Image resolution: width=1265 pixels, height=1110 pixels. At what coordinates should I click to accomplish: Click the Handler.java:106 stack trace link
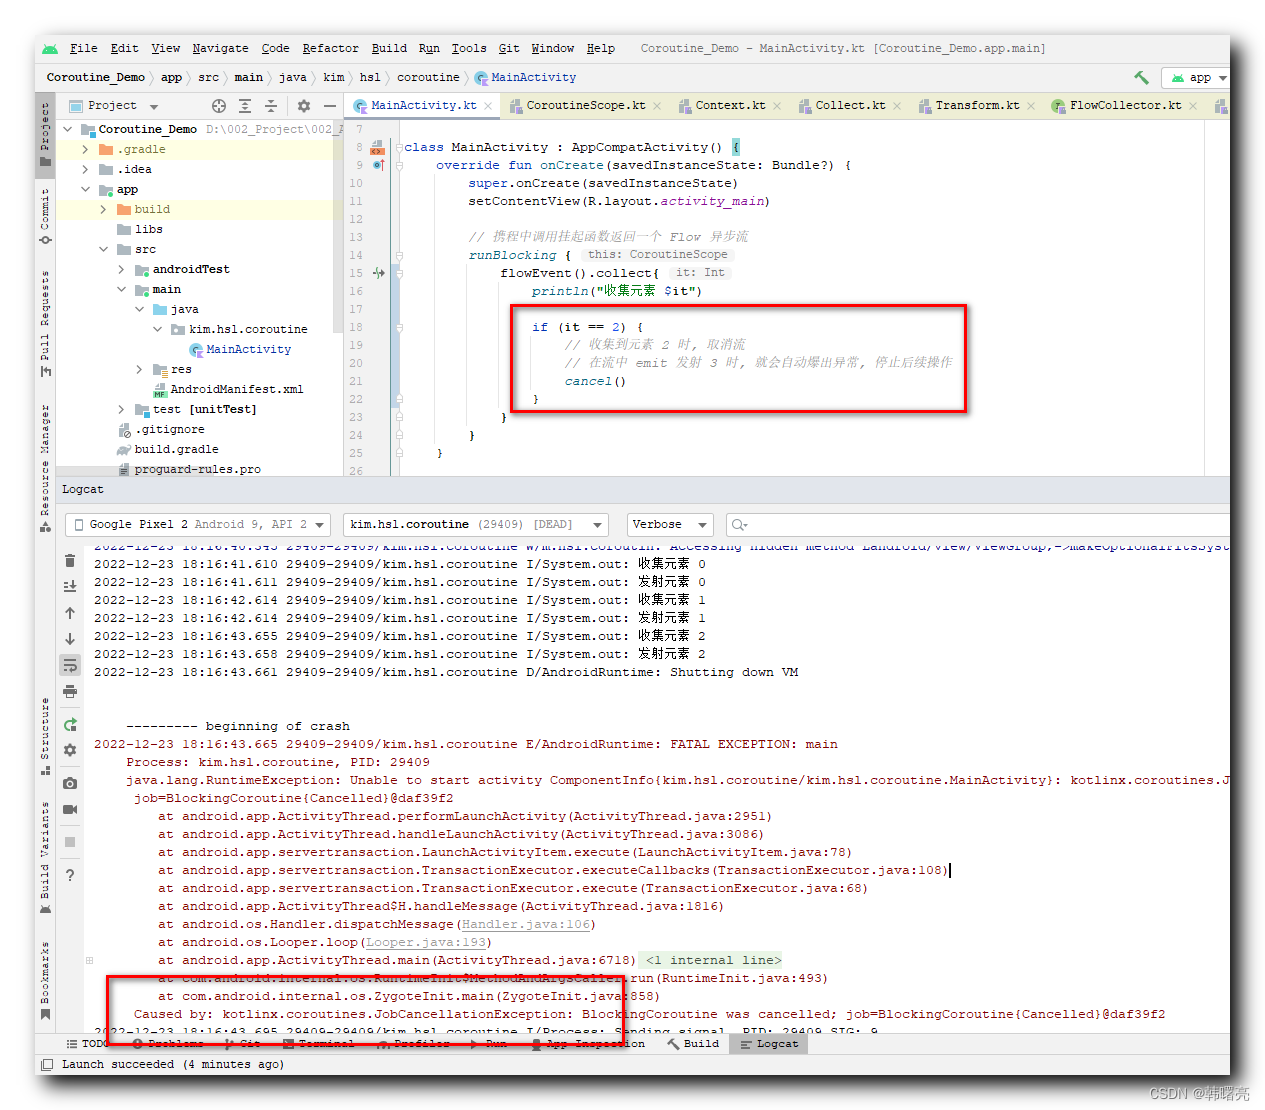click(x=526, y=924)
